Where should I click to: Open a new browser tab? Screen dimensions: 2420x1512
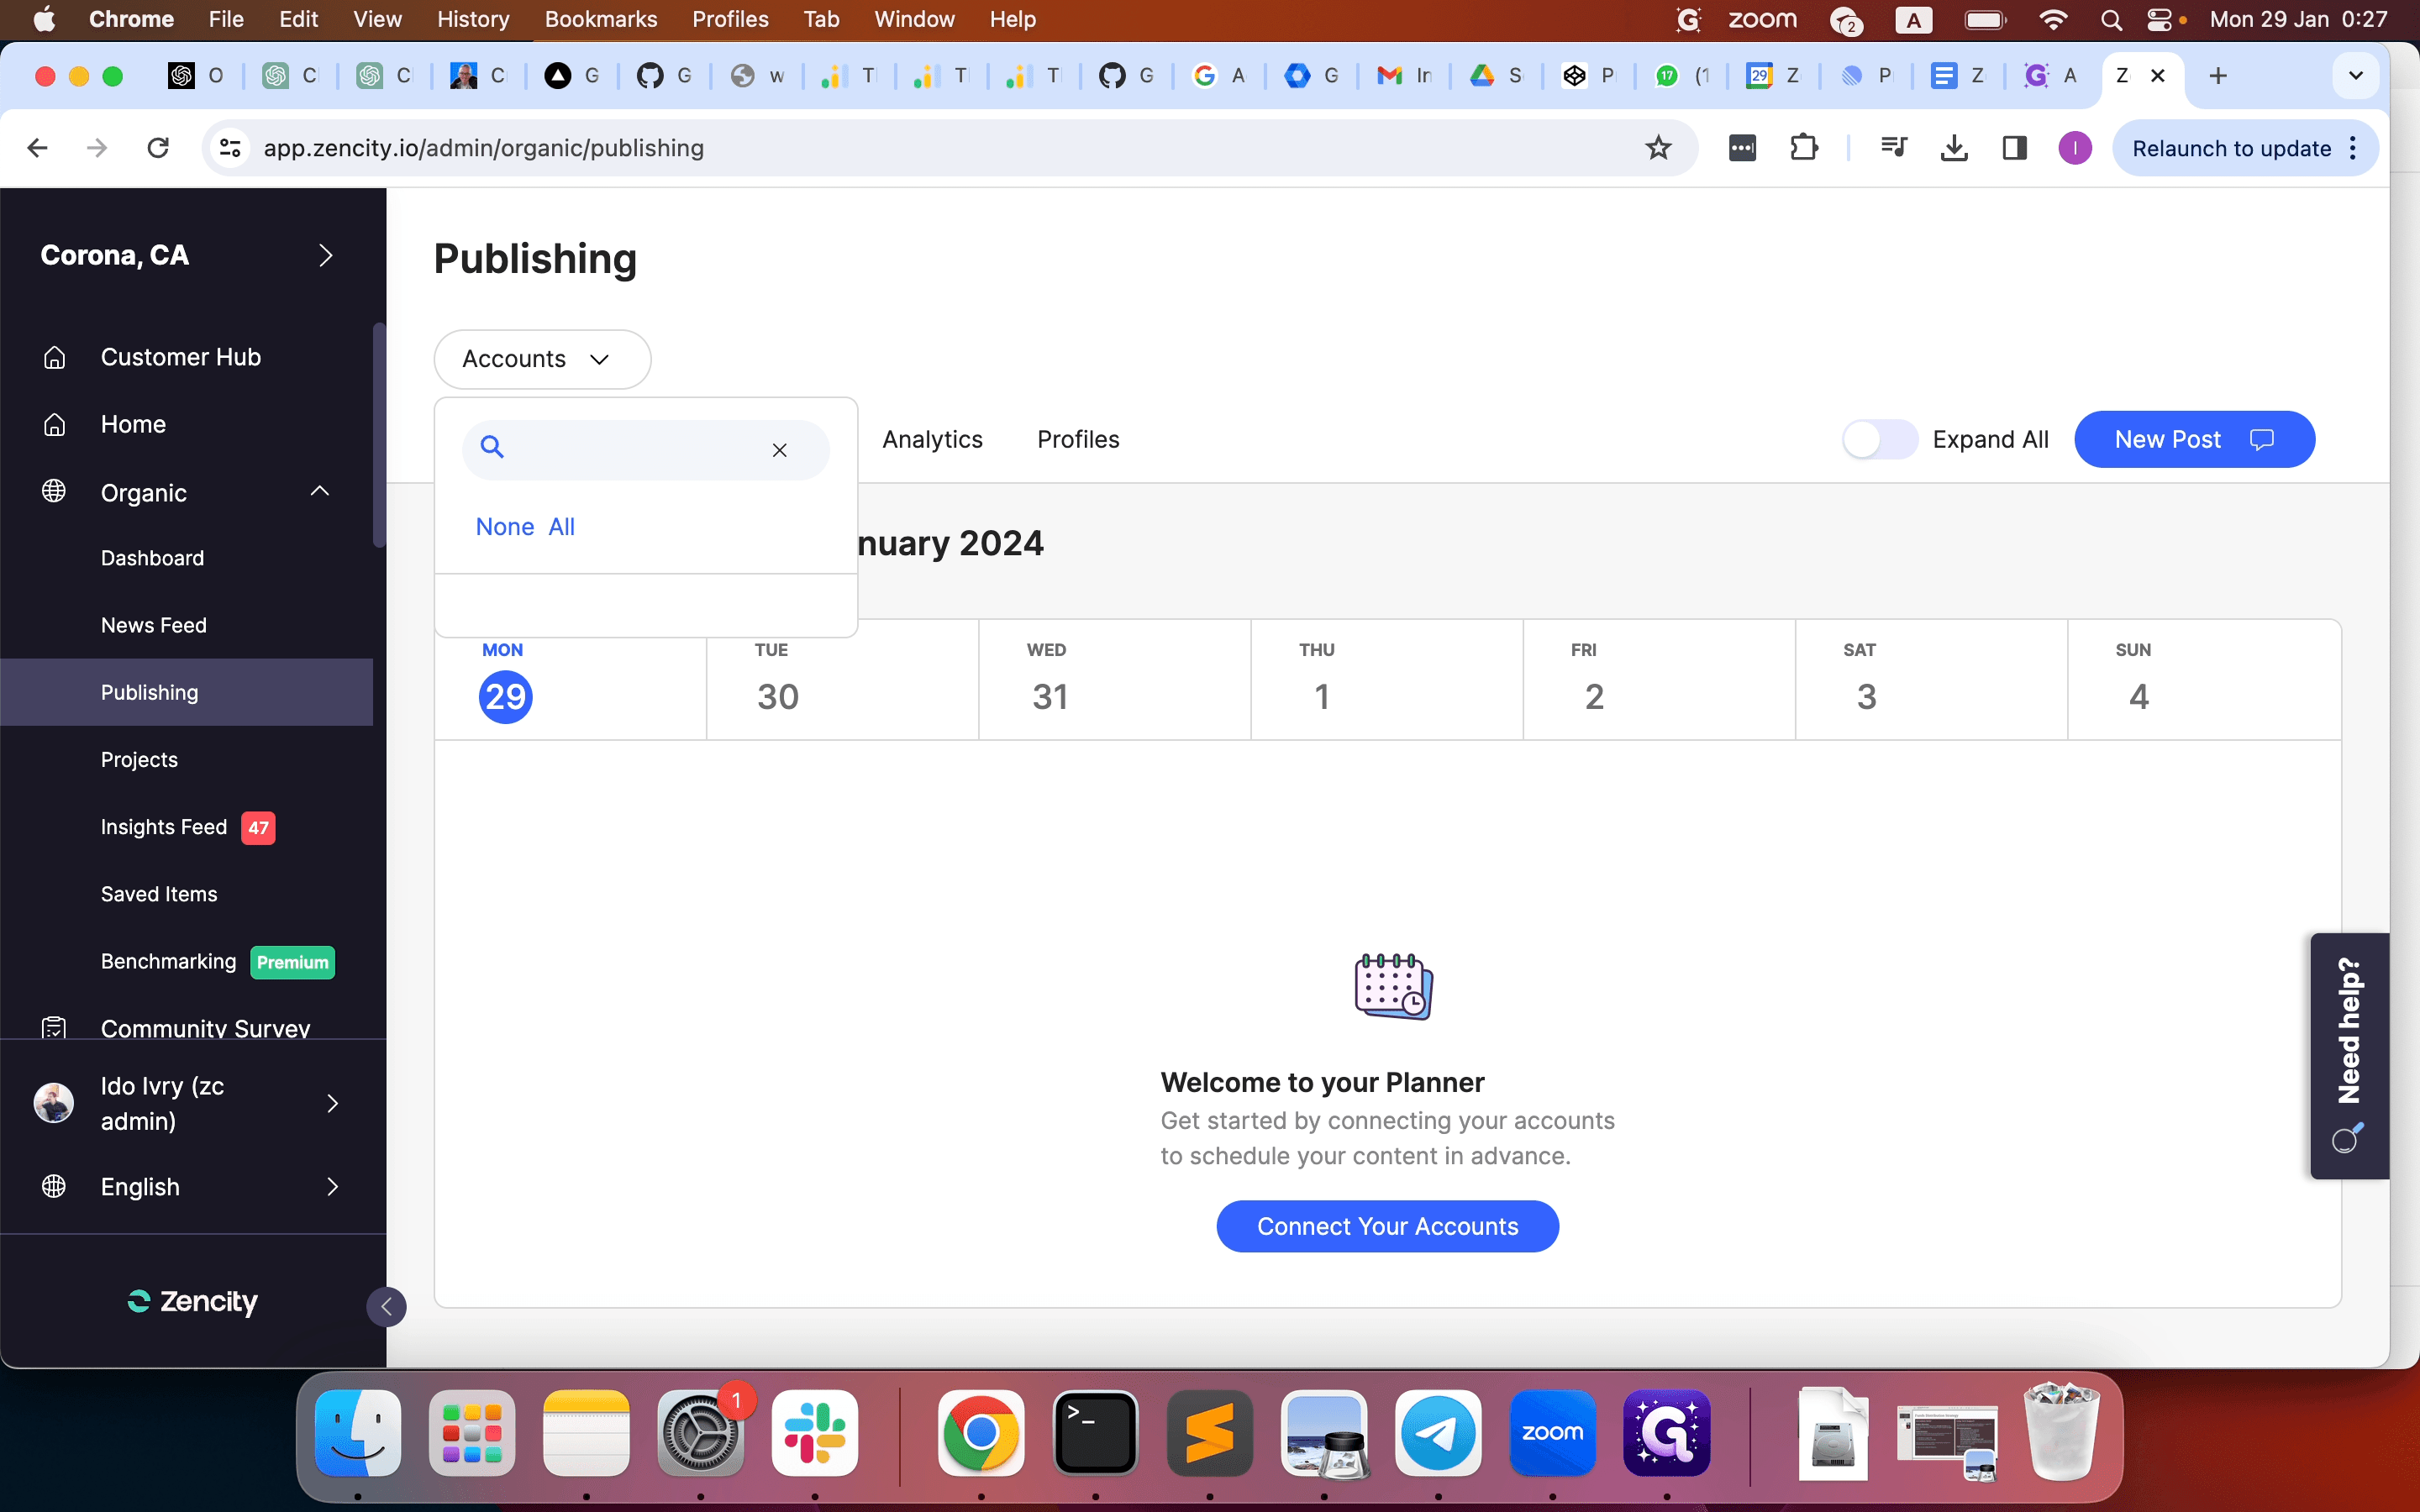[x=2218, y=76]
